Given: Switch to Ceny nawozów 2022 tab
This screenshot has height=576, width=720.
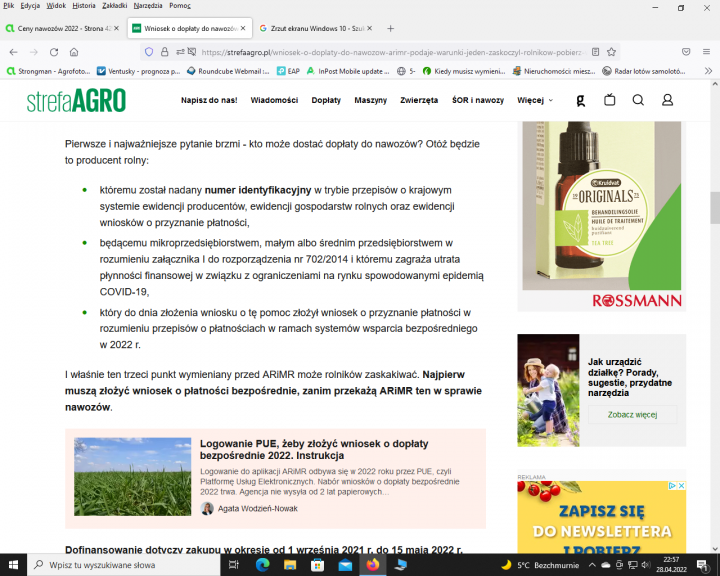Looking at the screenshot, I should tap(63, 28).
